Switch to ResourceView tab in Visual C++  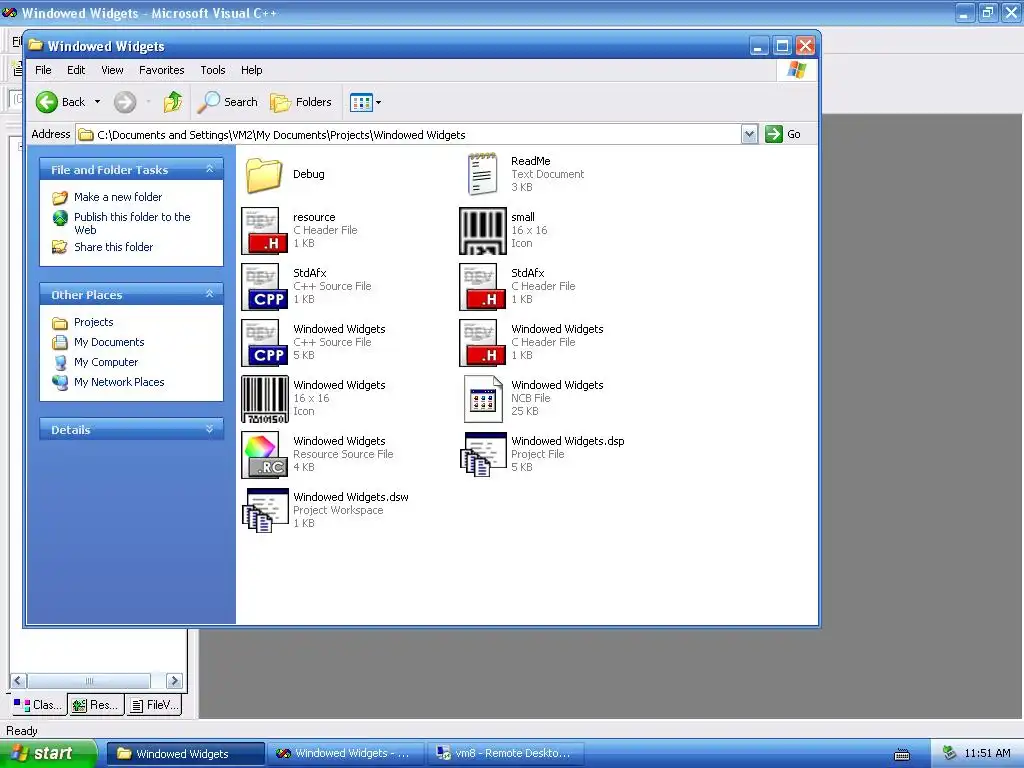tap(96, 705)
